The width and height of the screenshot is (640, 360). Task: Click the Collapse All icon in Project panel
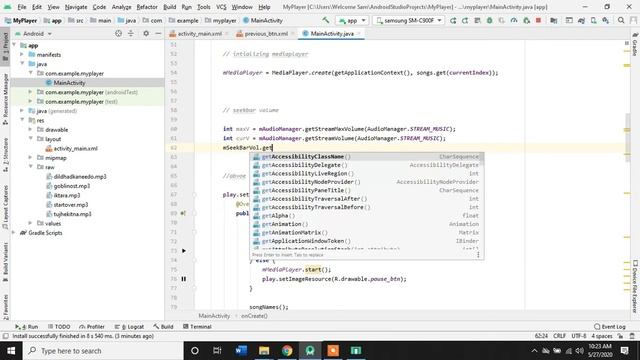click(x=131, y=33)
